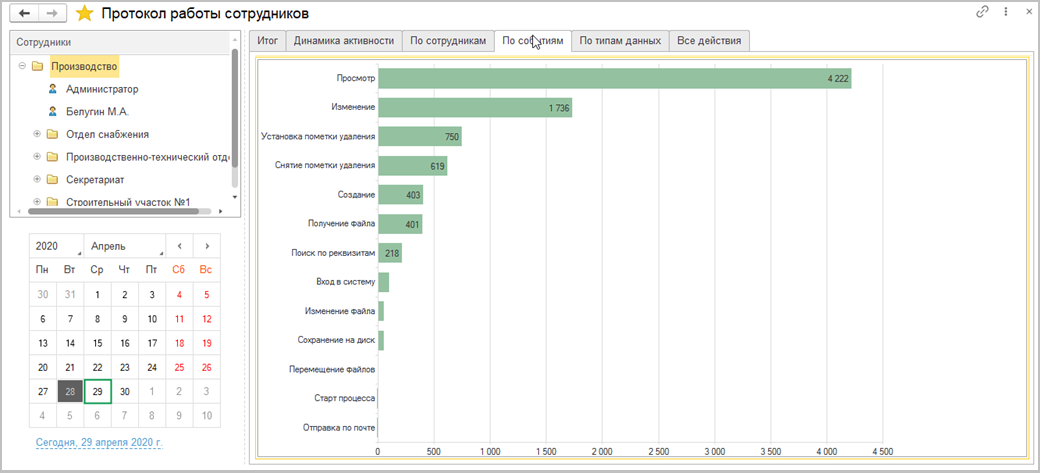Collapse the Производство tree node
Viewport: 1040px width, 473px height.
tap(23, 66)
